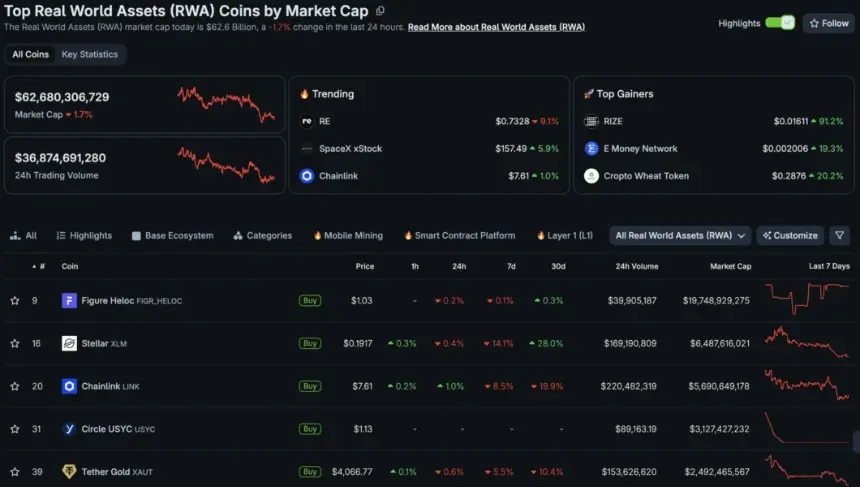
Task: Select the Base Ecosystem filter tab
Action: 173,235
